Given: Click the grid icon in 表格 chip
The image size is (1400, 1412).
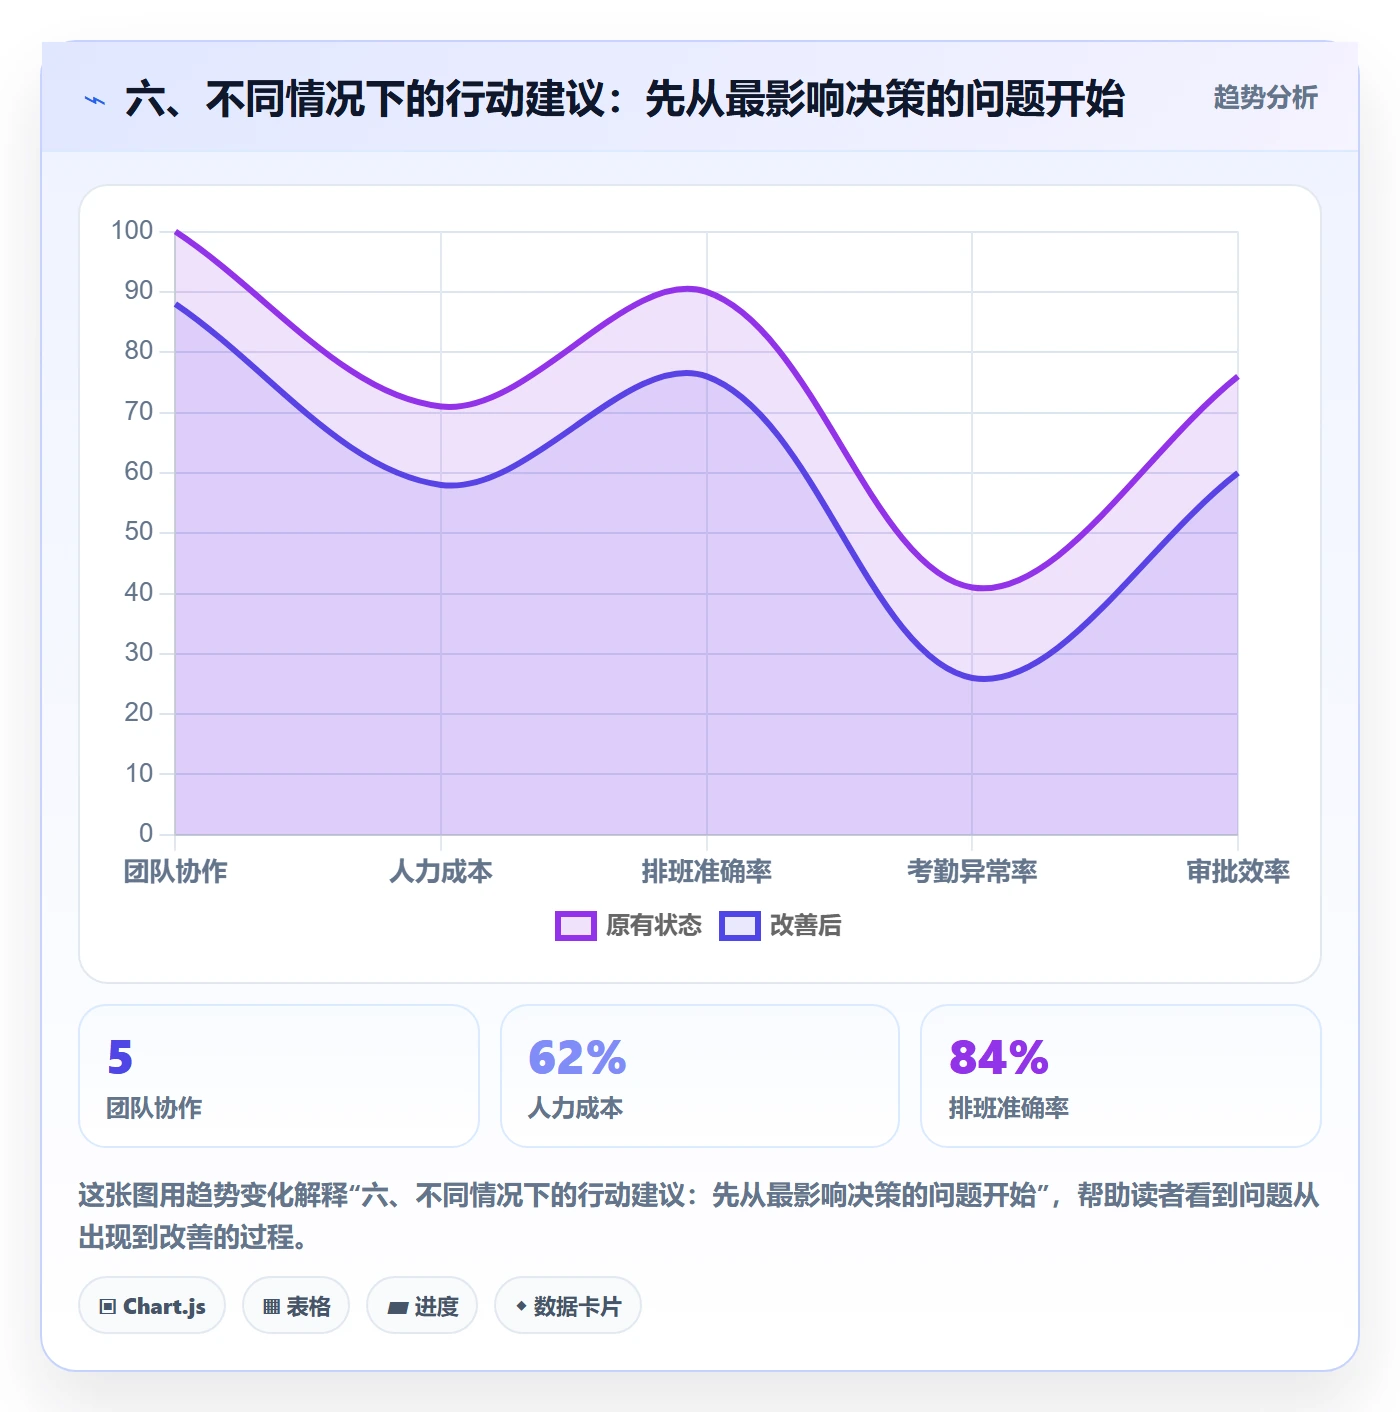Looking at the screenshot, I should (x=271, y=1306).
